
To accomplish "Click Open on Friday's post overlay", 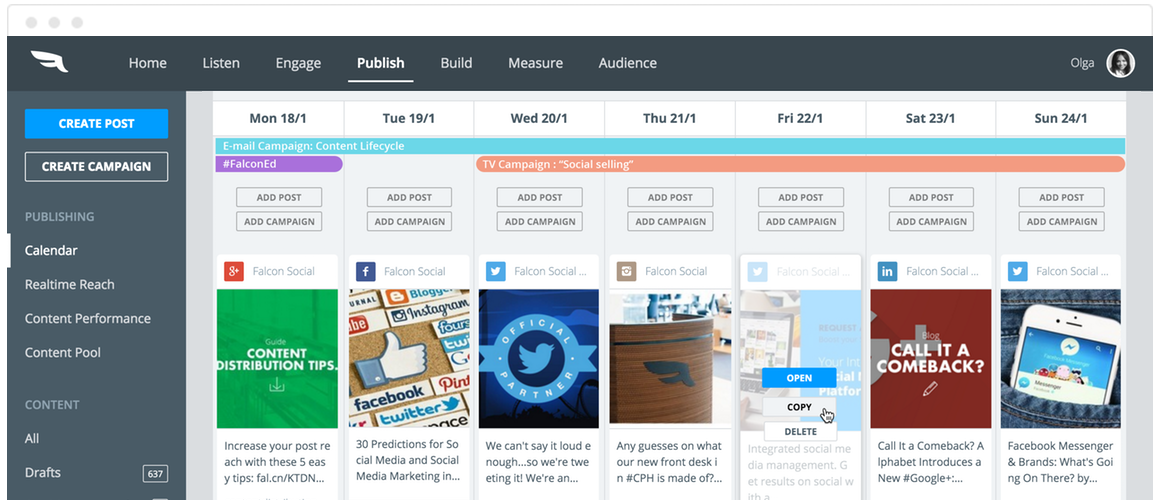I will 800,378.
